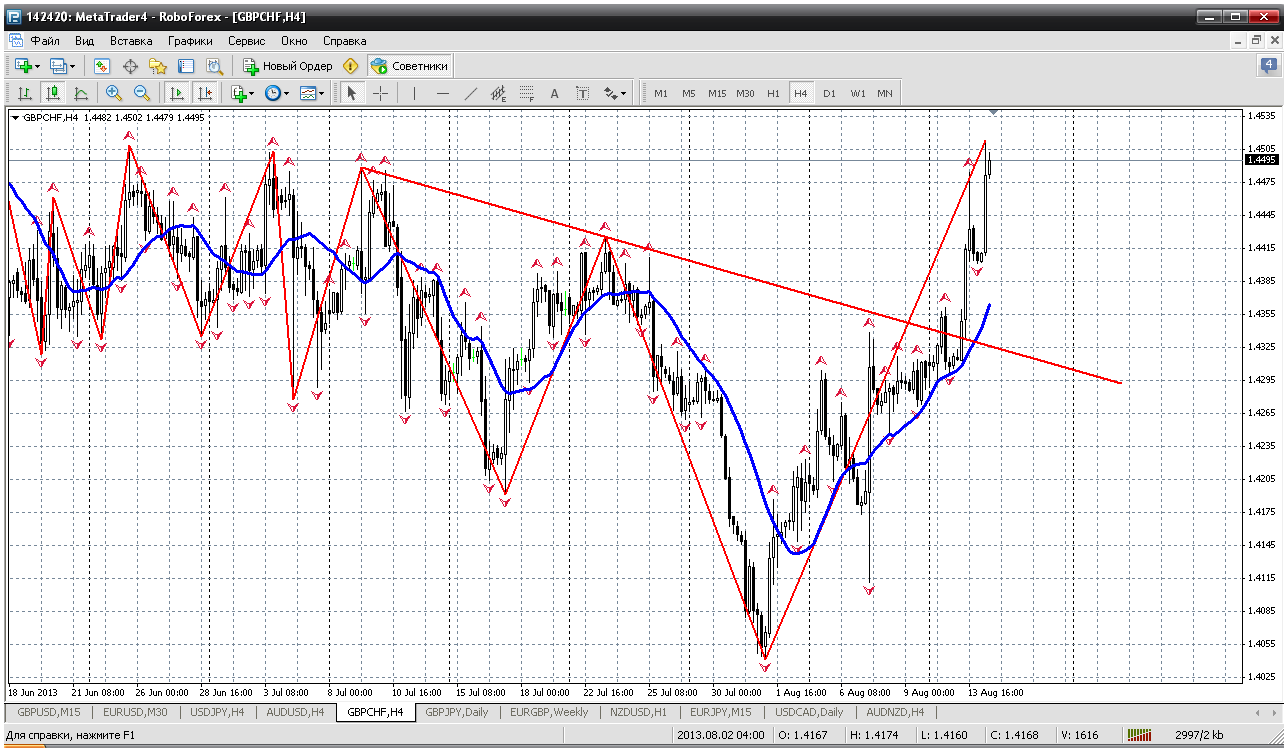Open the Market Watch window icon
Viewport: 1288px width, 748px height.
point(102,66)
